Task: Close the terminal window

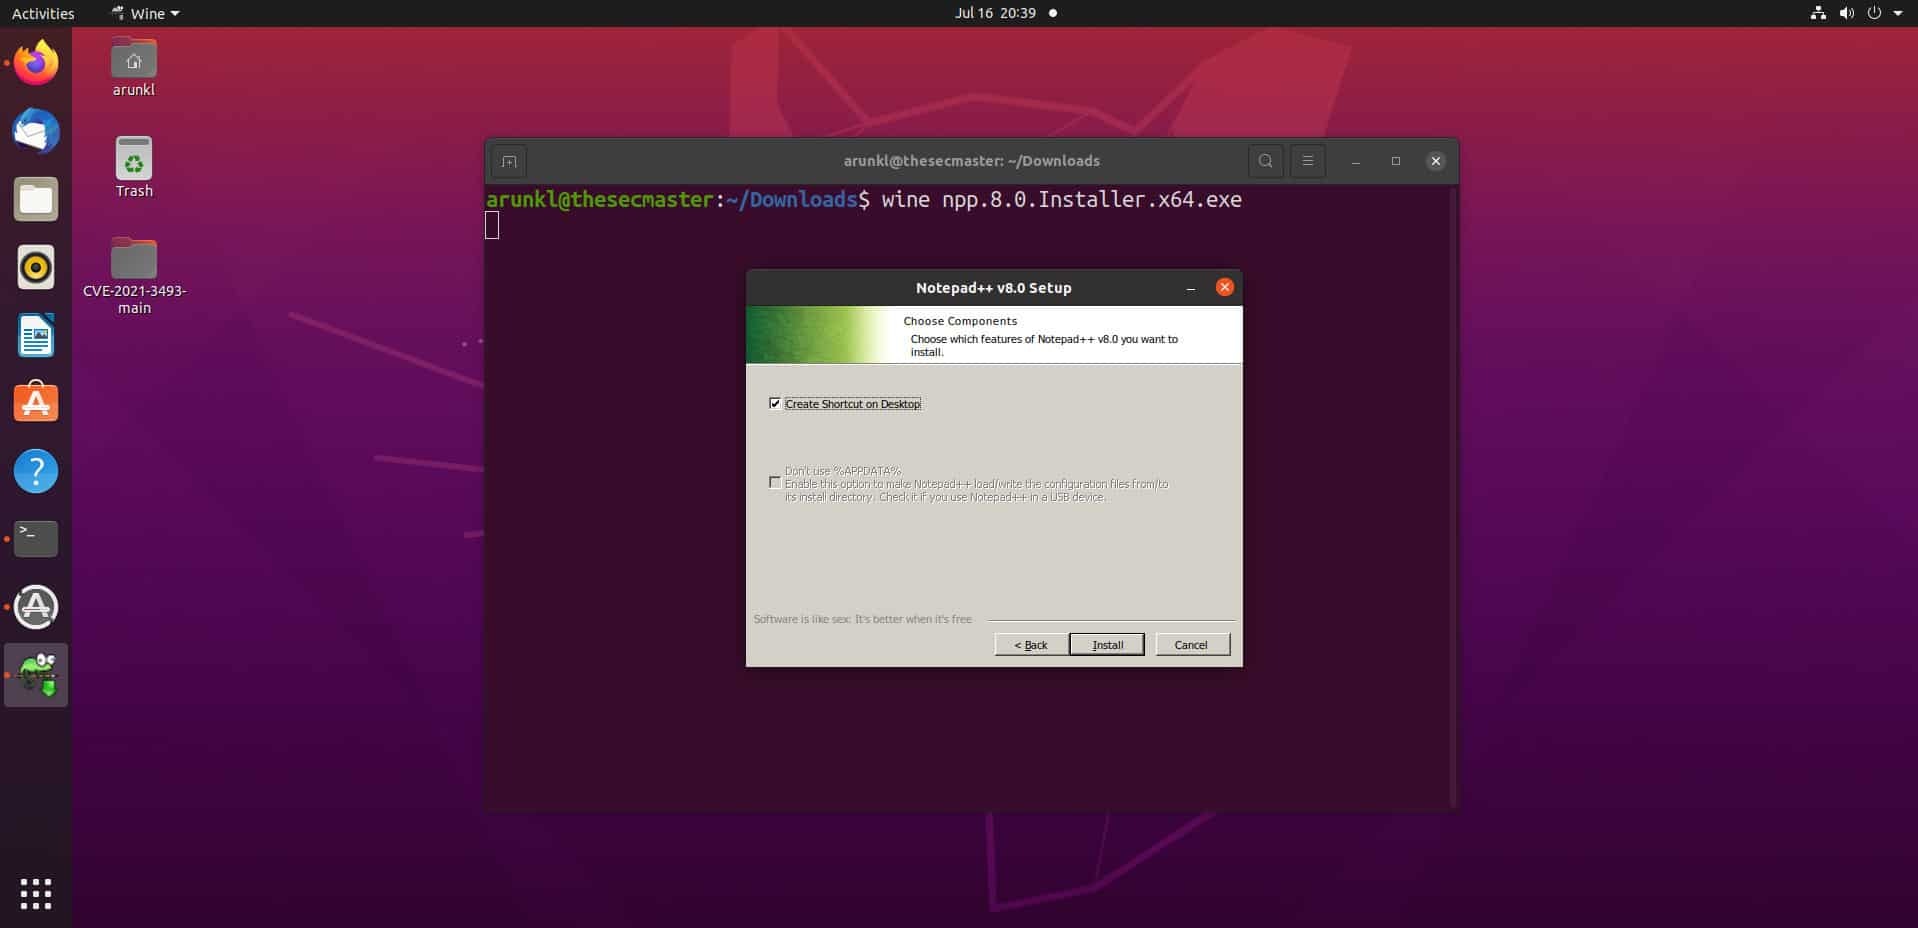Action: coord(1435,161)
